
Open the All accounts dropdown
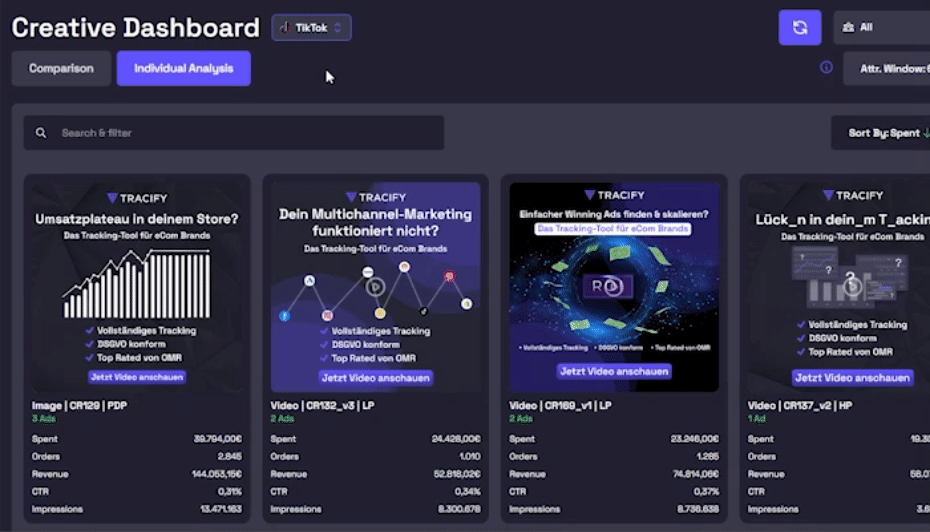pos(884,27)
